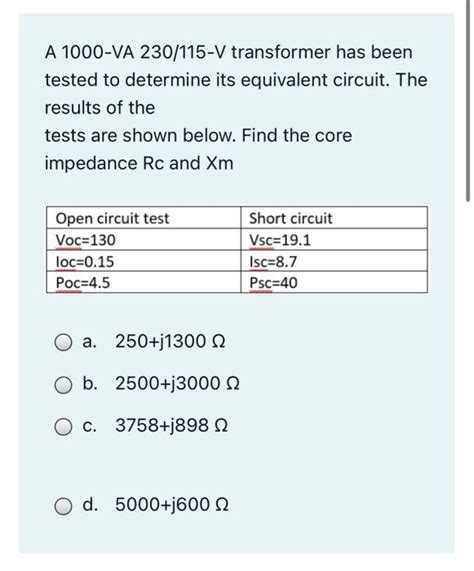Viewport: 474px width, 571px height.
Task: Click the Open circuit test header cell
Action: 143,218
